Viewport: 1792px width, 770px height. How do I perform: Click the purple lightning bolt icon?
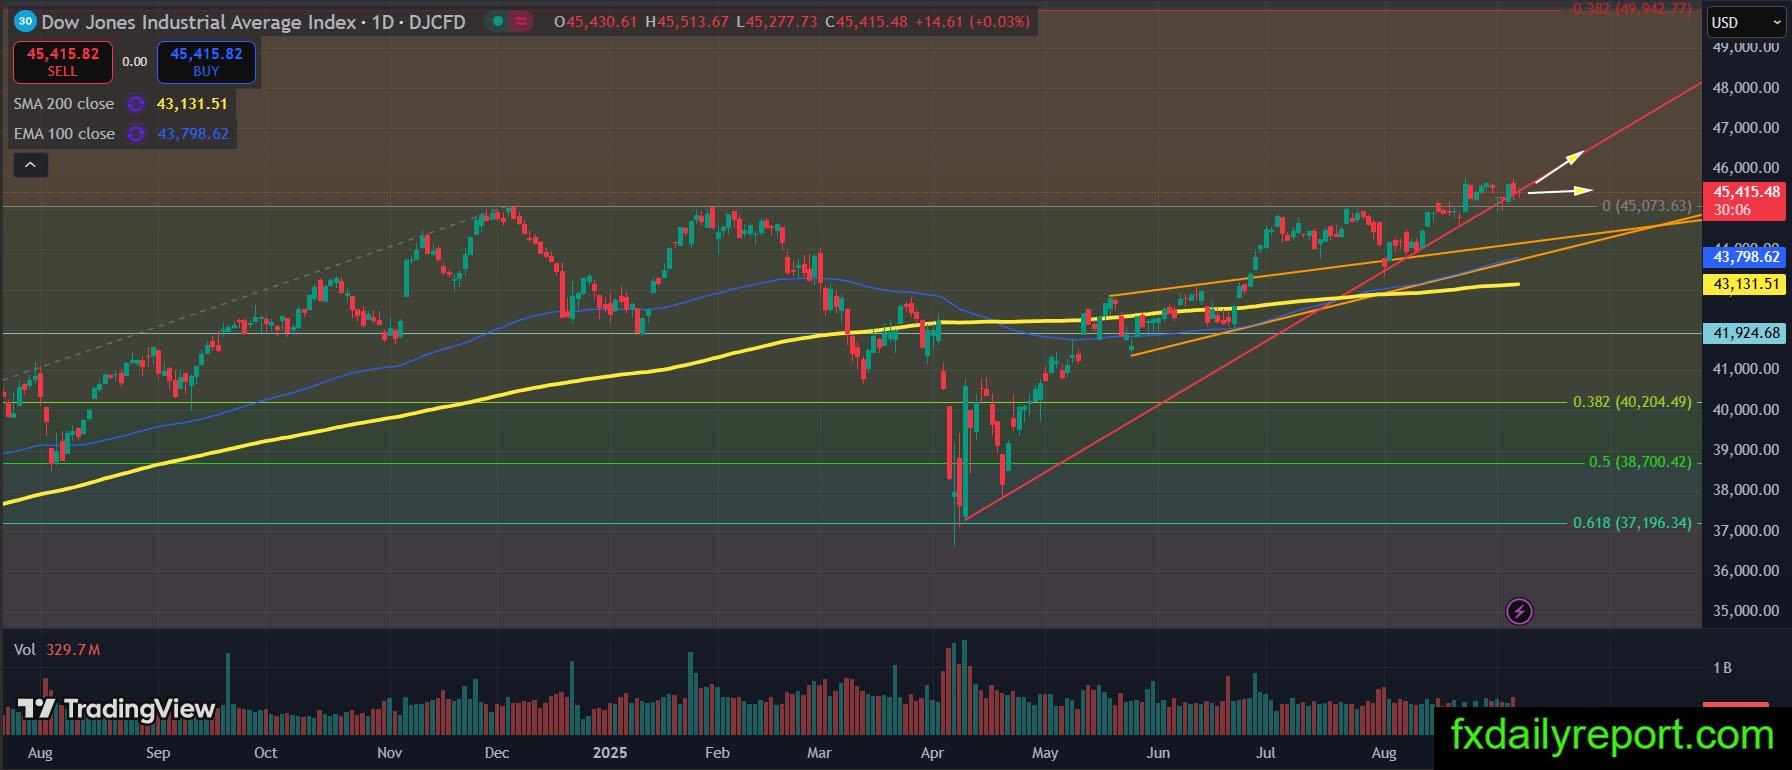pyautogui.click(x=1519, y=611)
